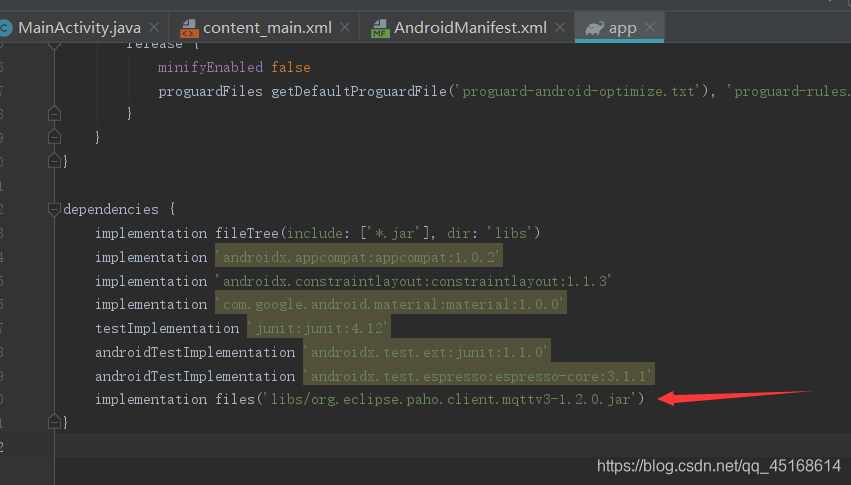Click the Java class icon on MainActivity.java tab

click(5, 28)
